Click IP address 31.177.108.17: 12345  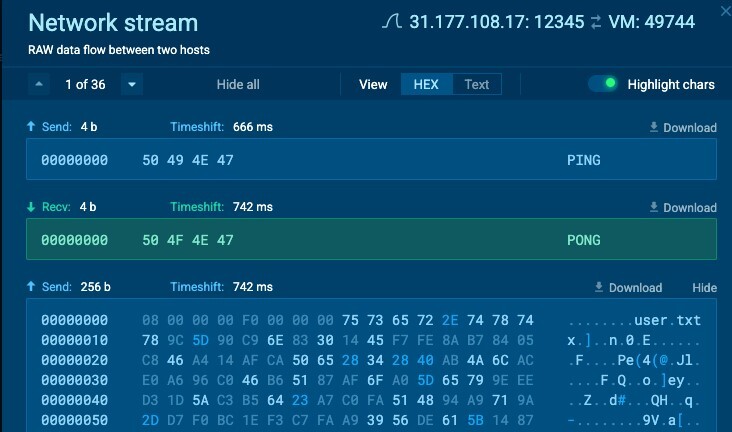[x=497, y=22]
